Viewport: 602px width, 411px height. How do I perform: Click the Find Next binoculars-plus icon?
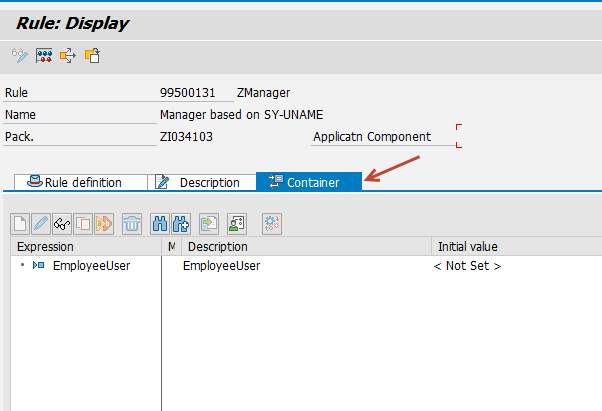coord(181,223)
